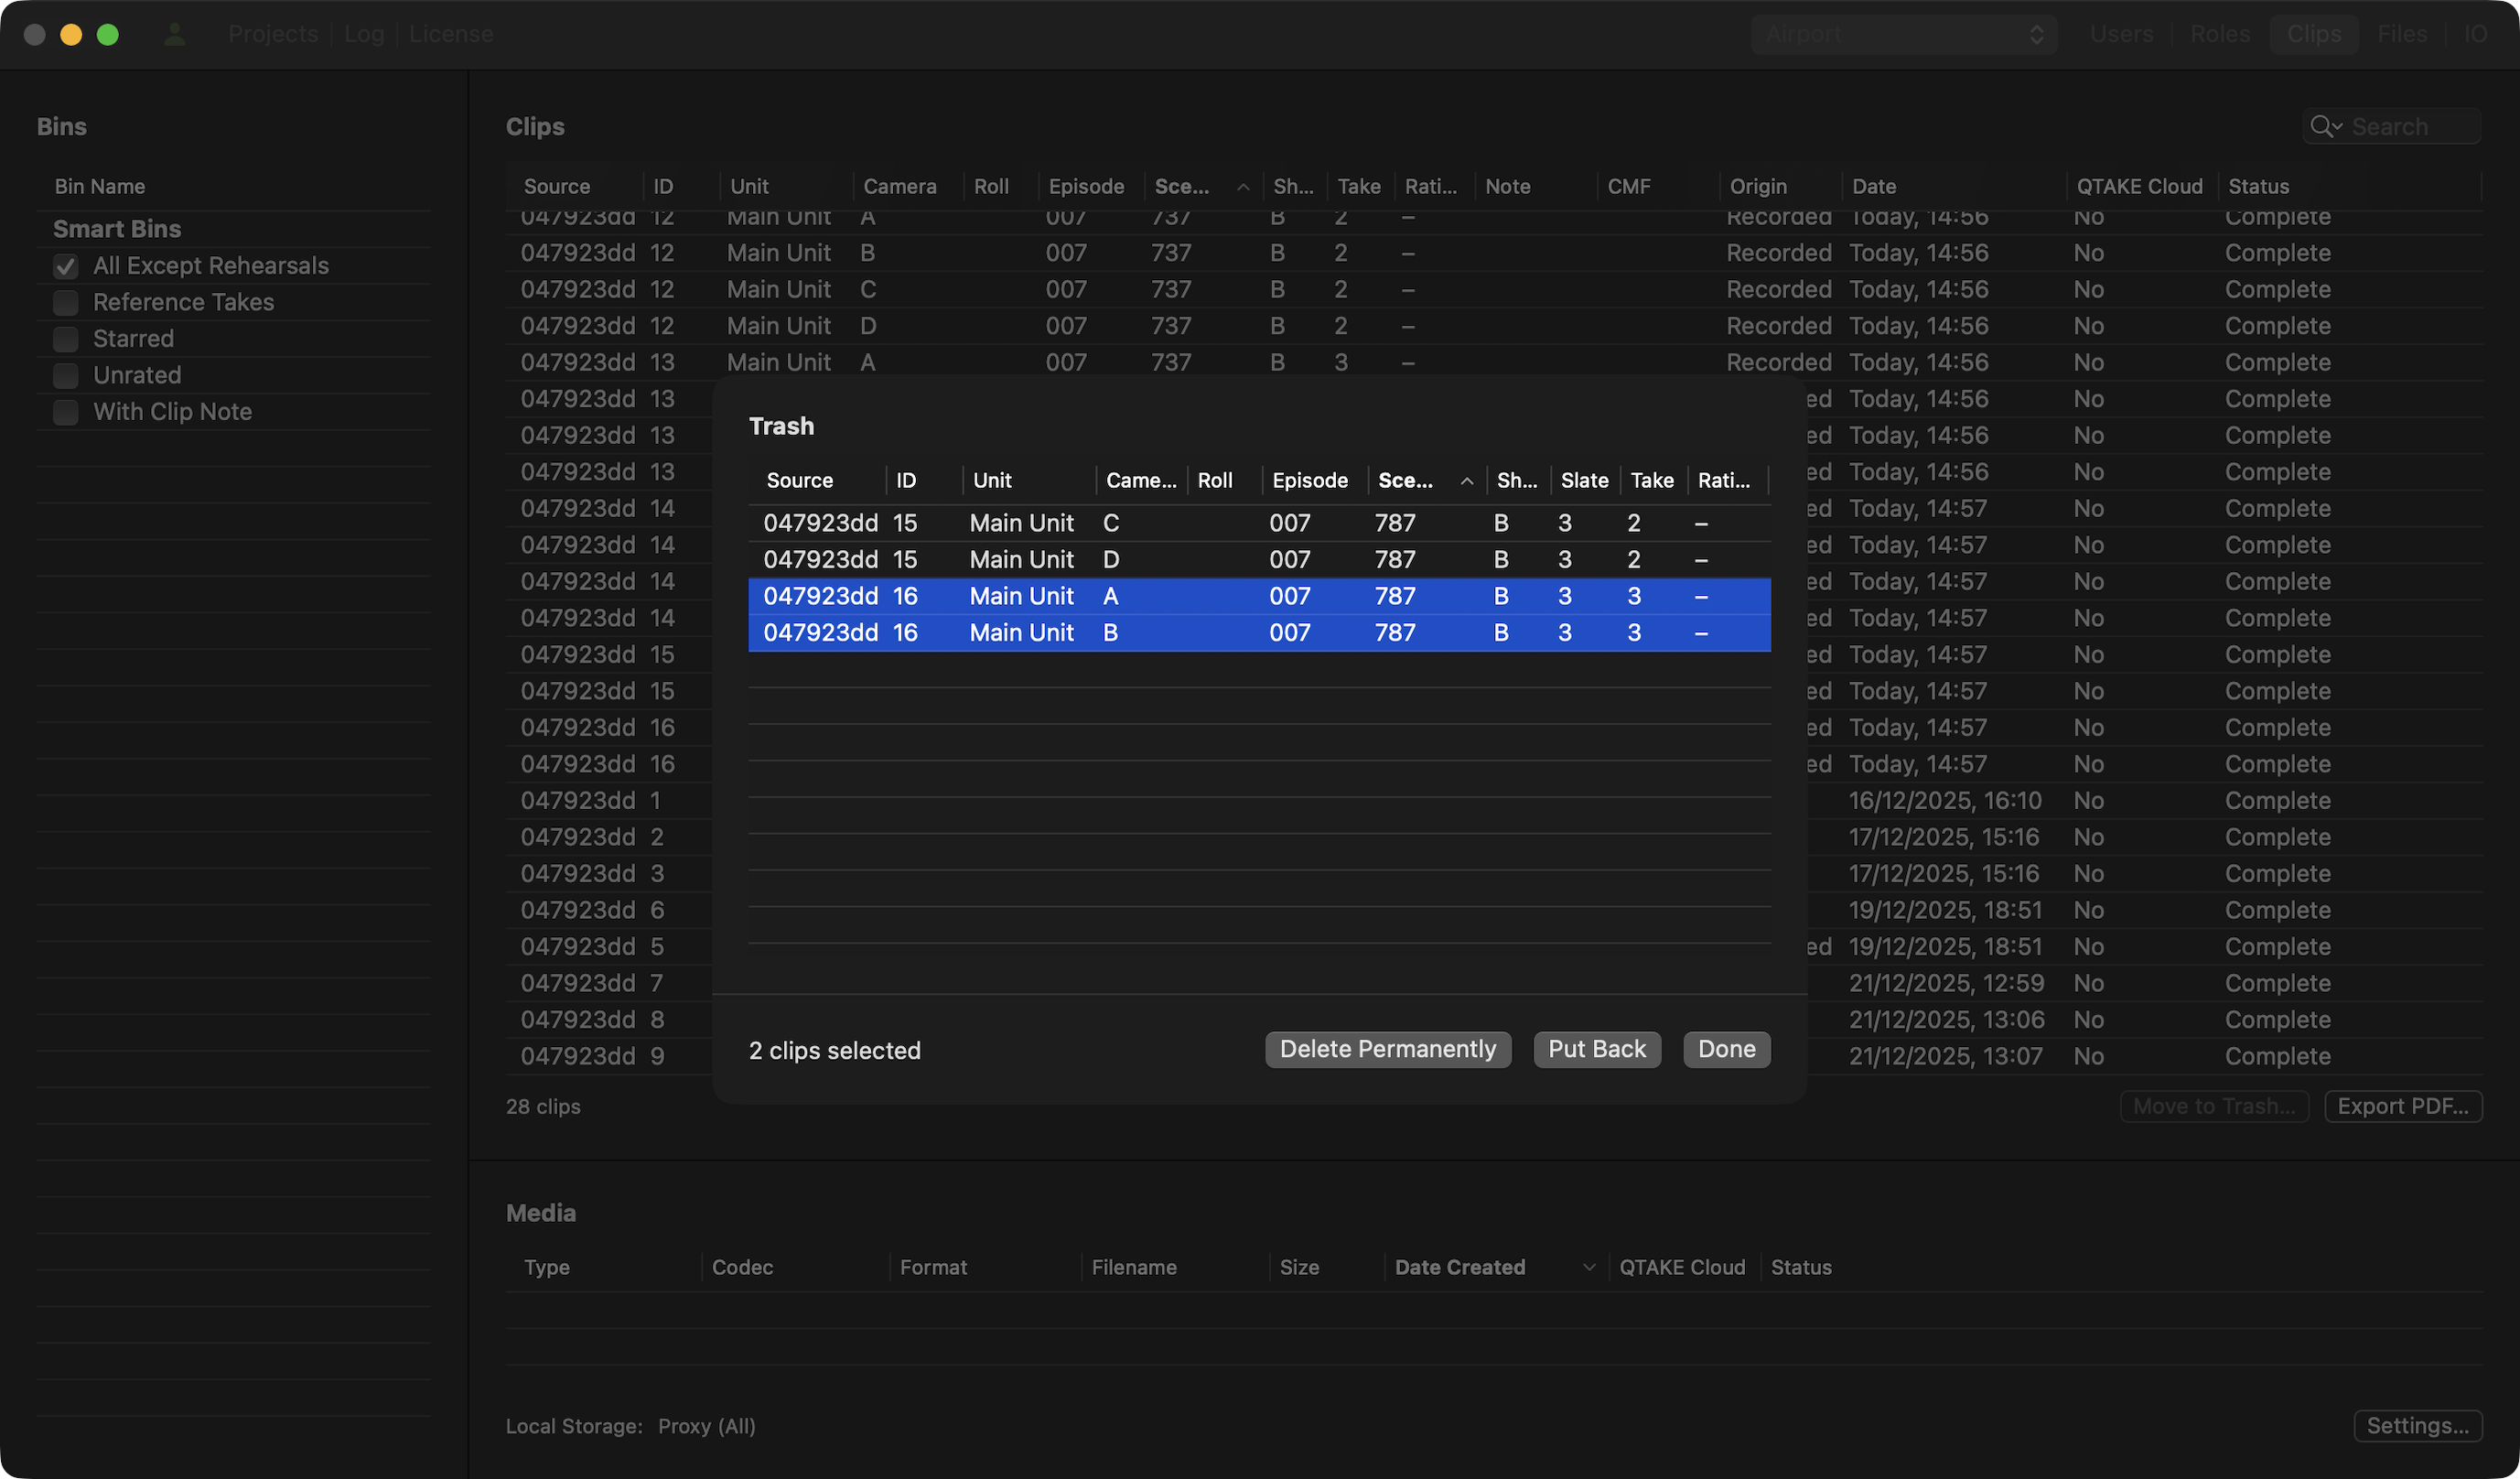This screenshot has width=2520, height=1479.
Task: Switch to the Files tab
Action: [x=2401, y=34]
